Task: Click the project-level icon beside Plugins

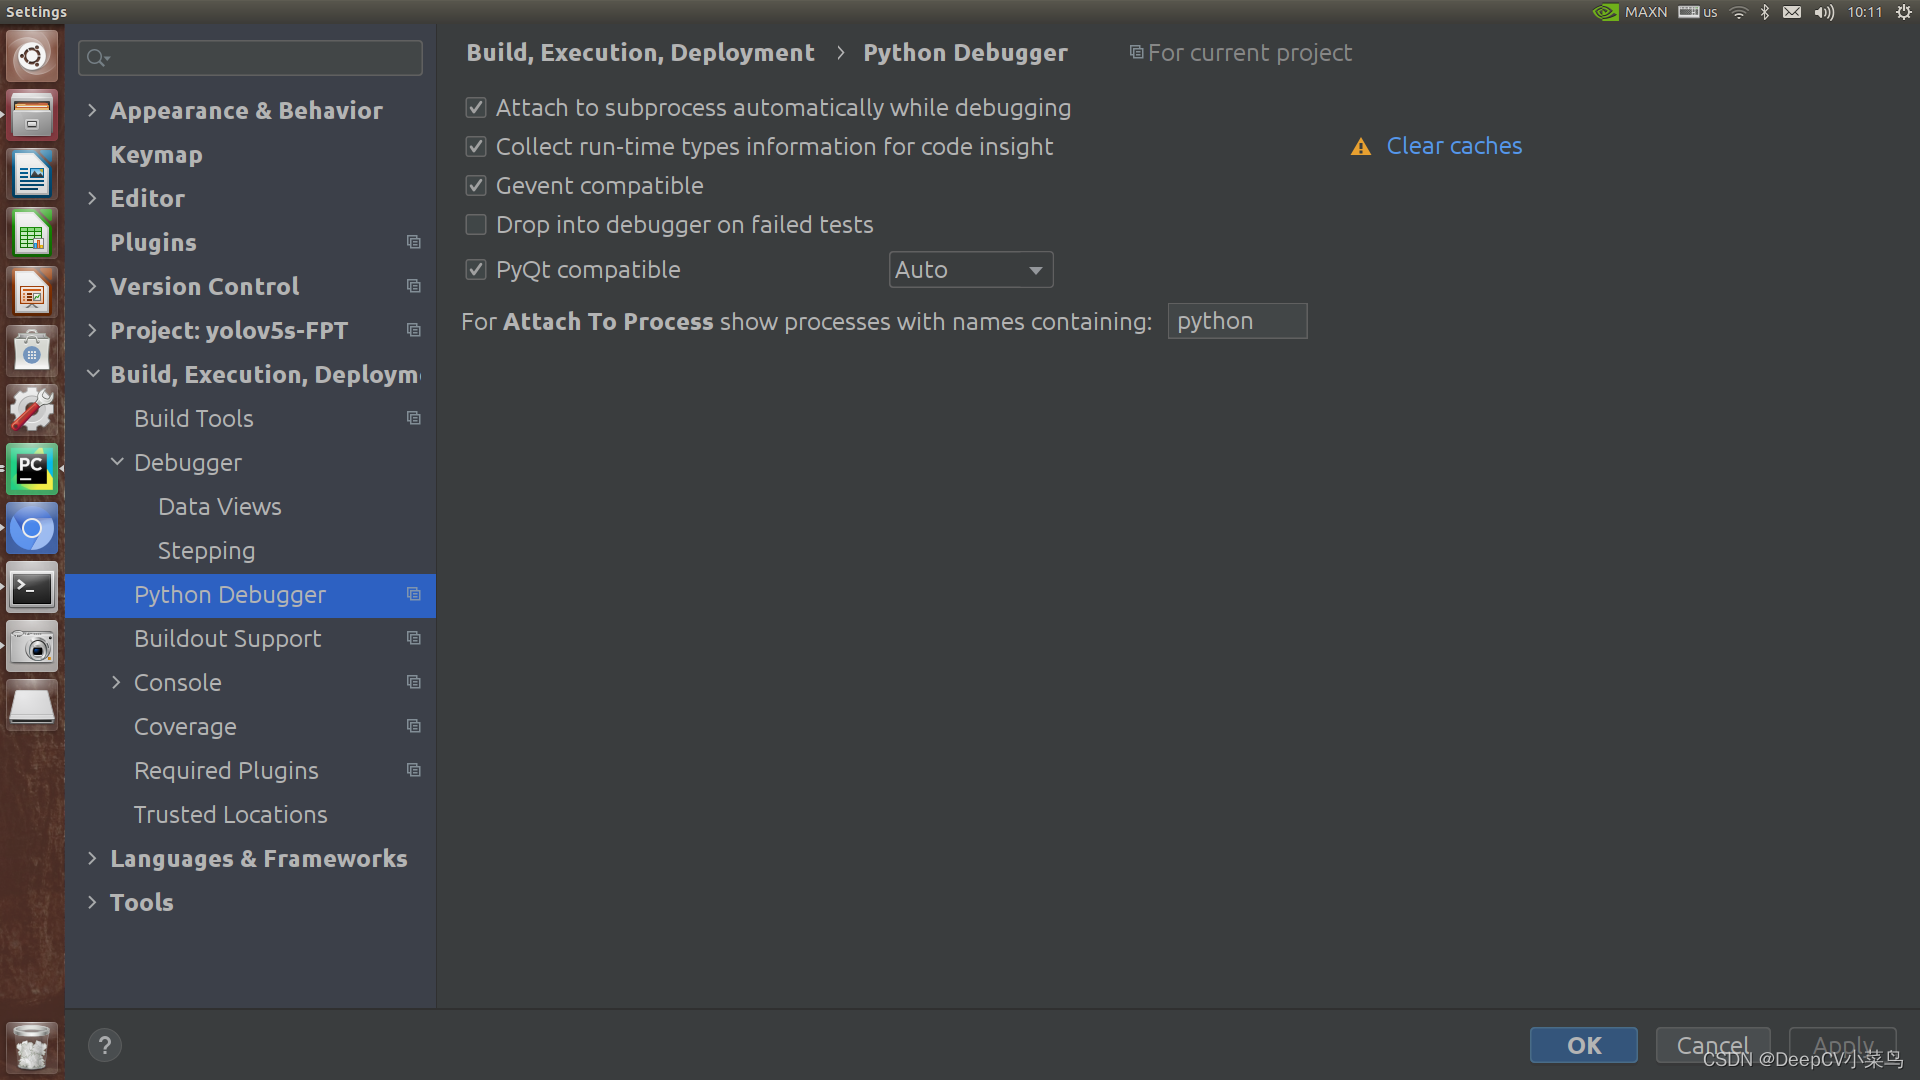Action: tap(413, 242)
